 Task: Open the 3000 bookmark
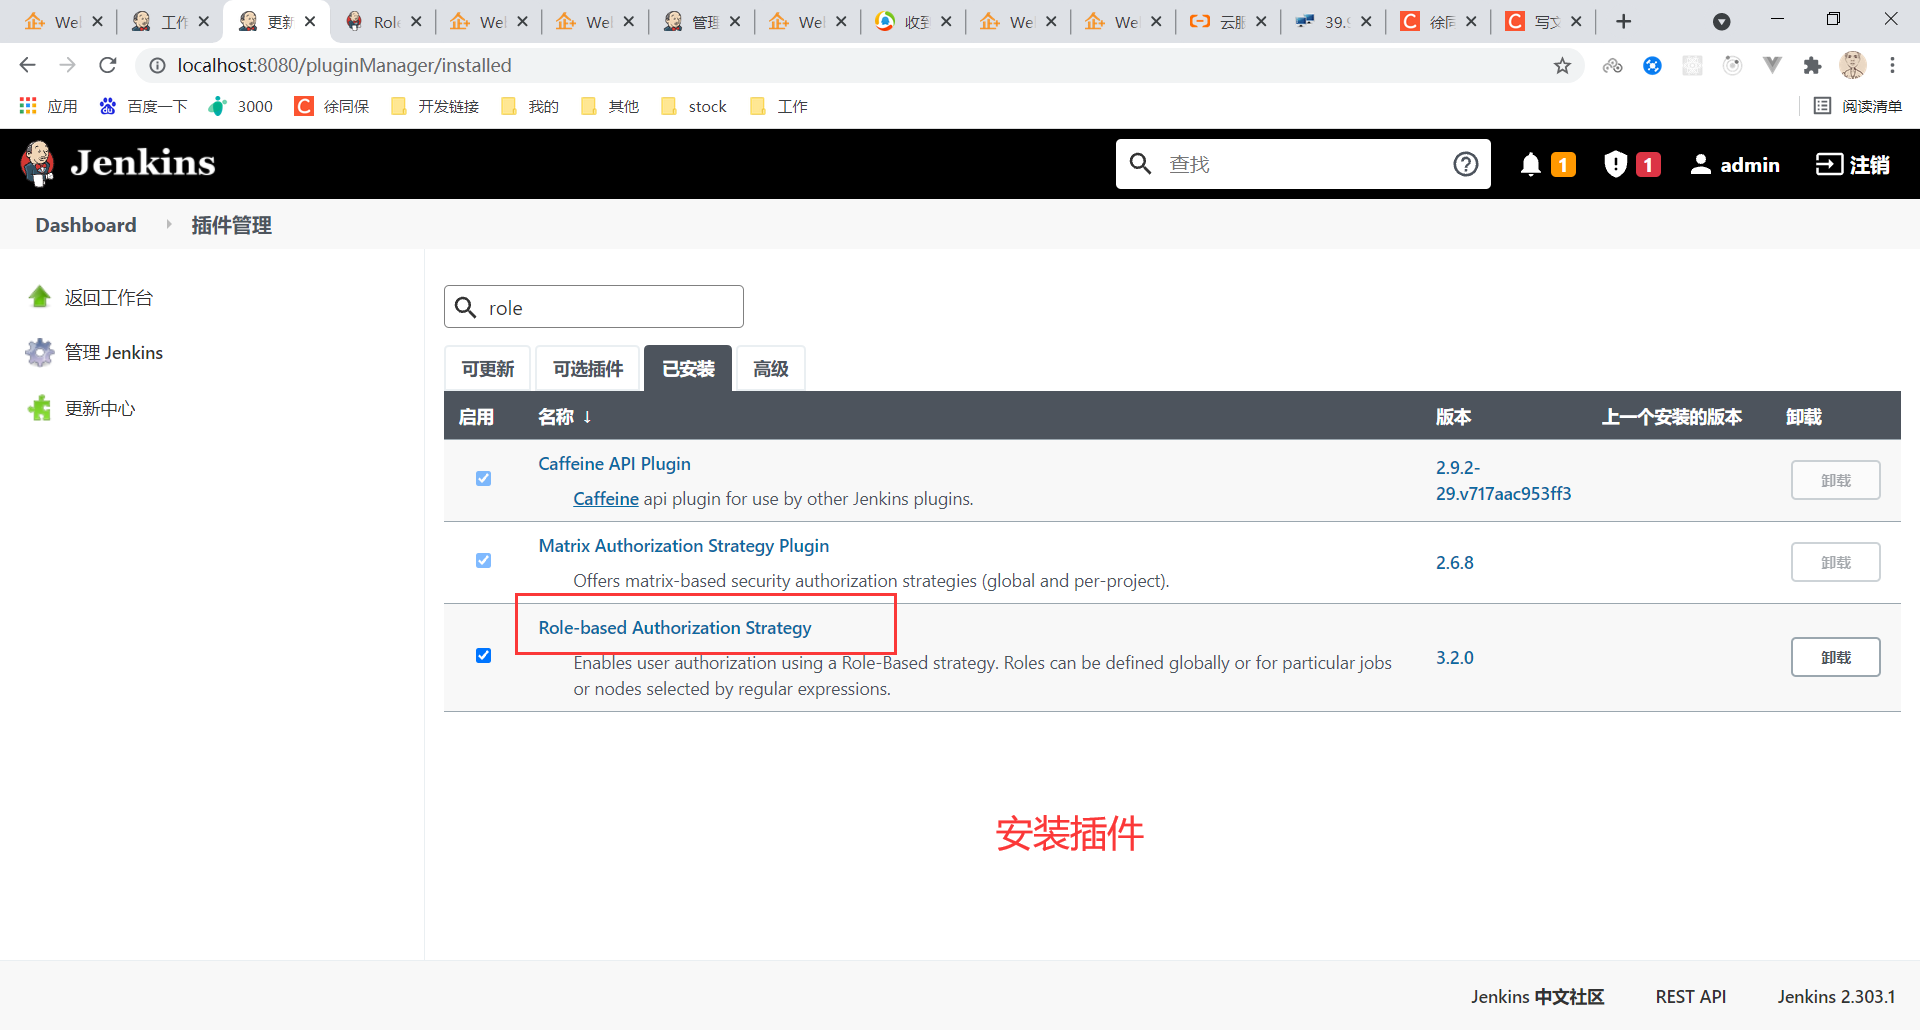[x=240, y=106]
